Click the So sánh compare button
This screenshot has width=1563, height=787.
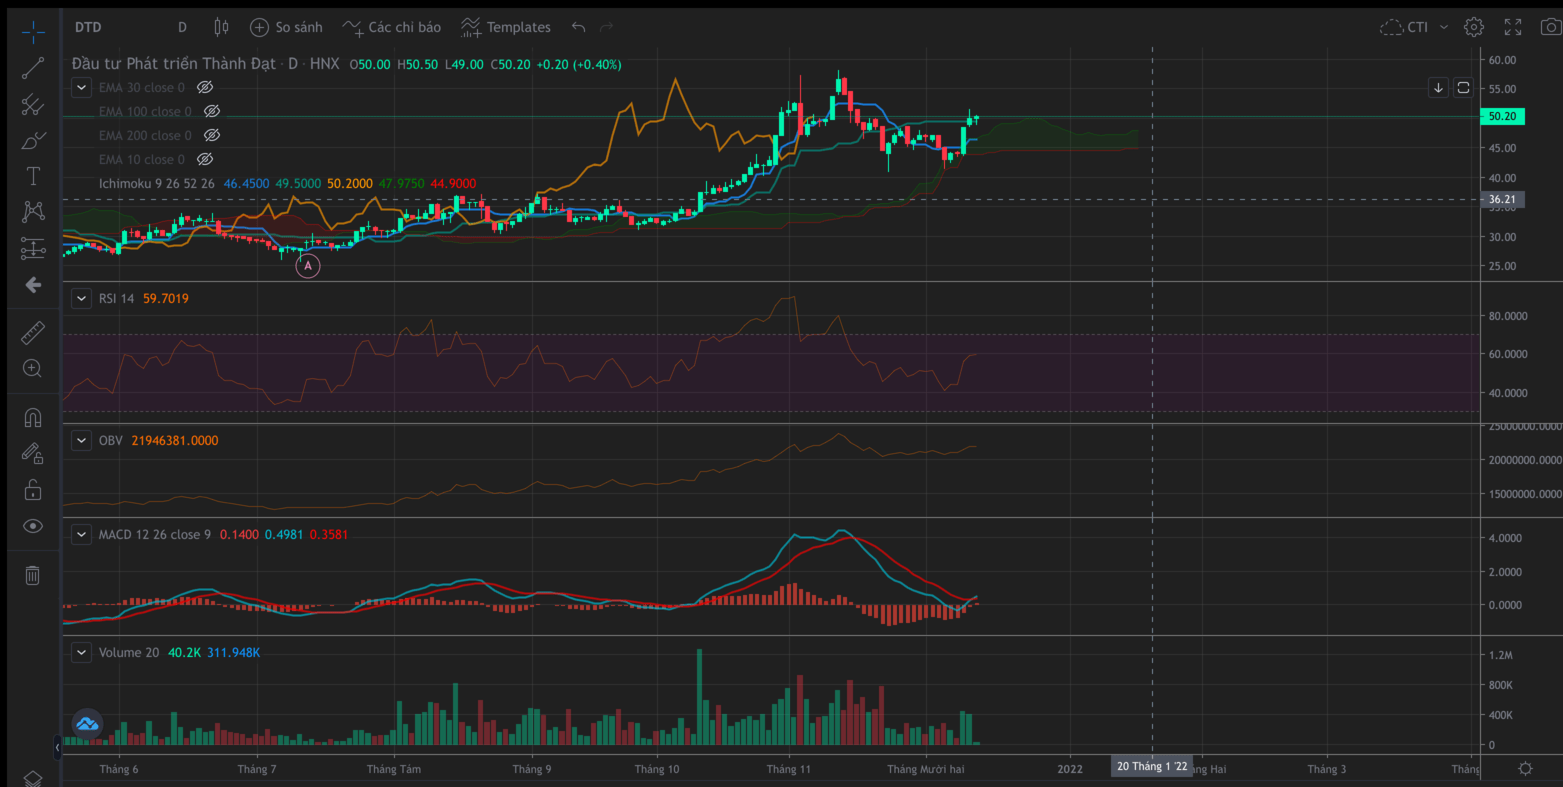287,27
